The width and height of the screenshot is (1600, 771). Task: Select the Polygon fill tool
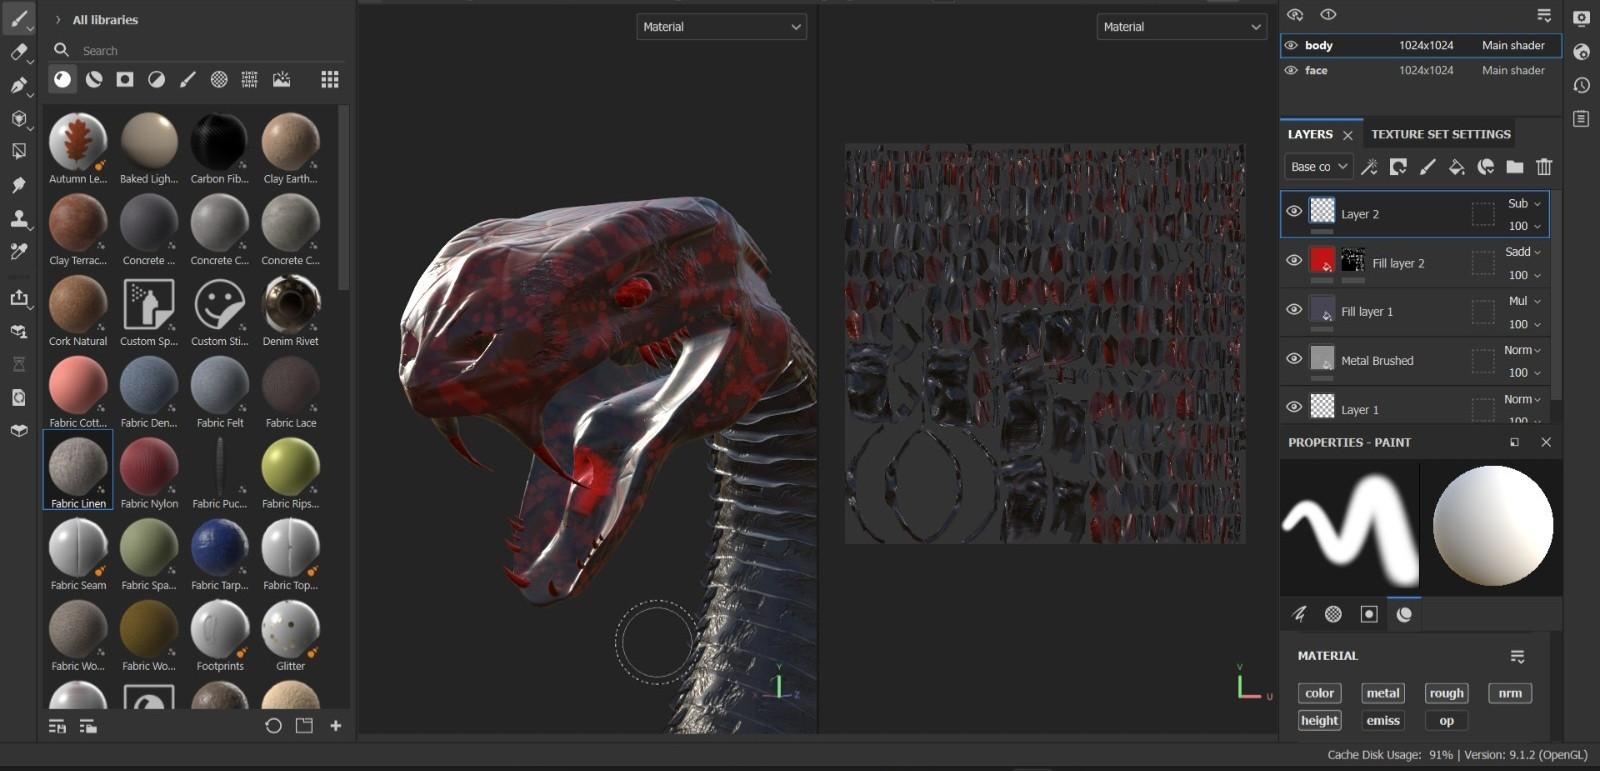[19, 119]
